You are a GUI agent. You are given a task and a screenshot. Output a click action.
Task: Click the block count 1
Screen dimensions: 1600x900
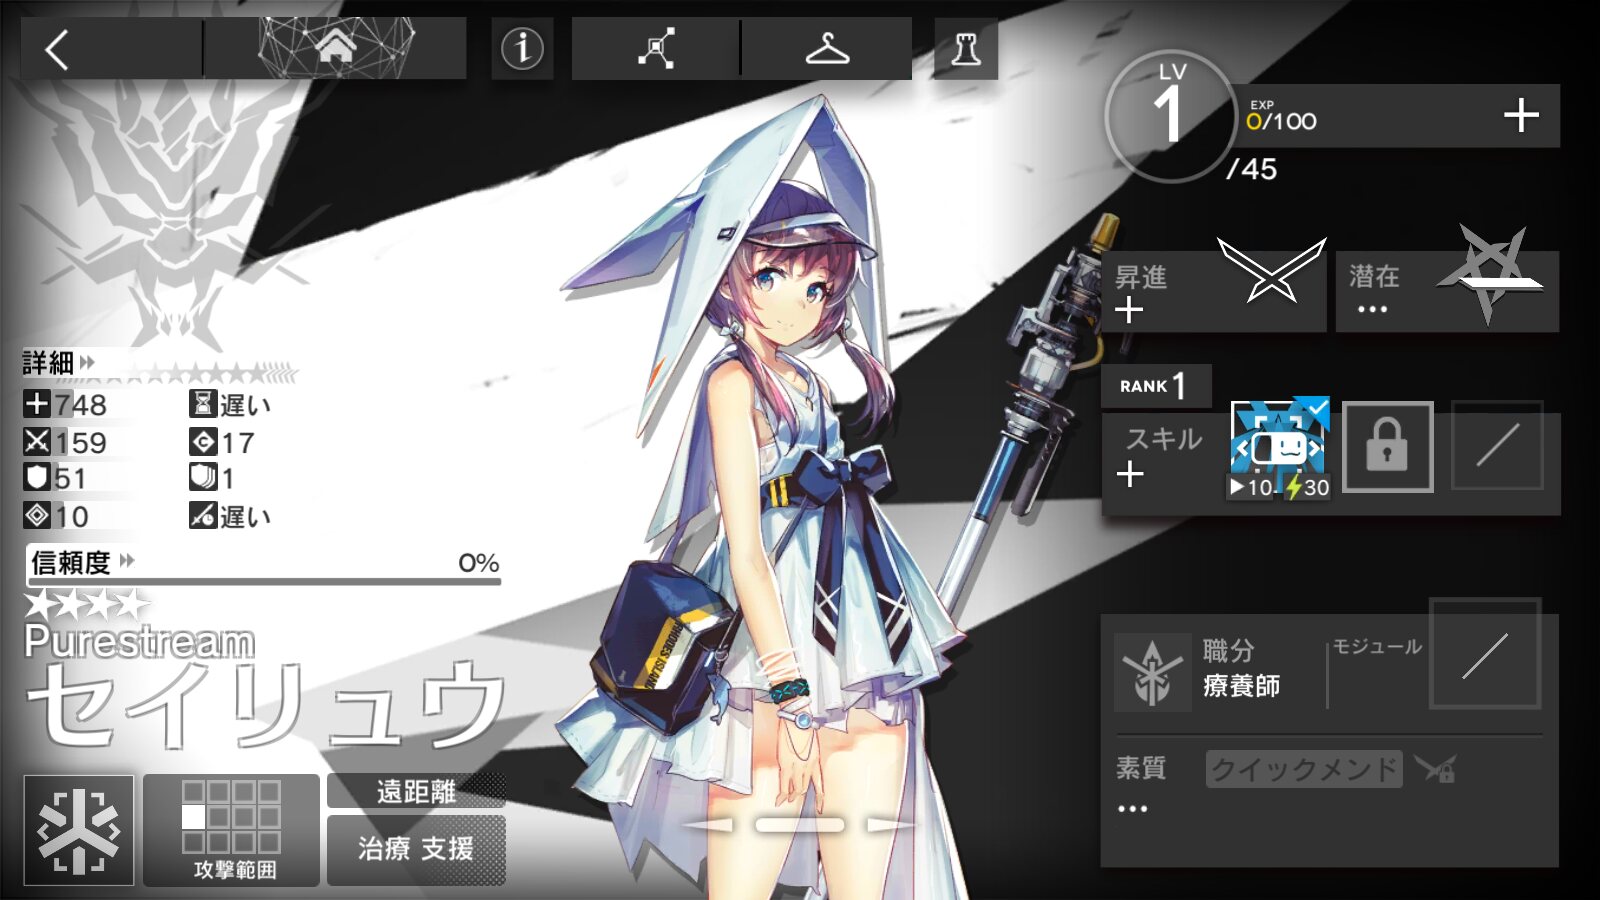point(212,478)
